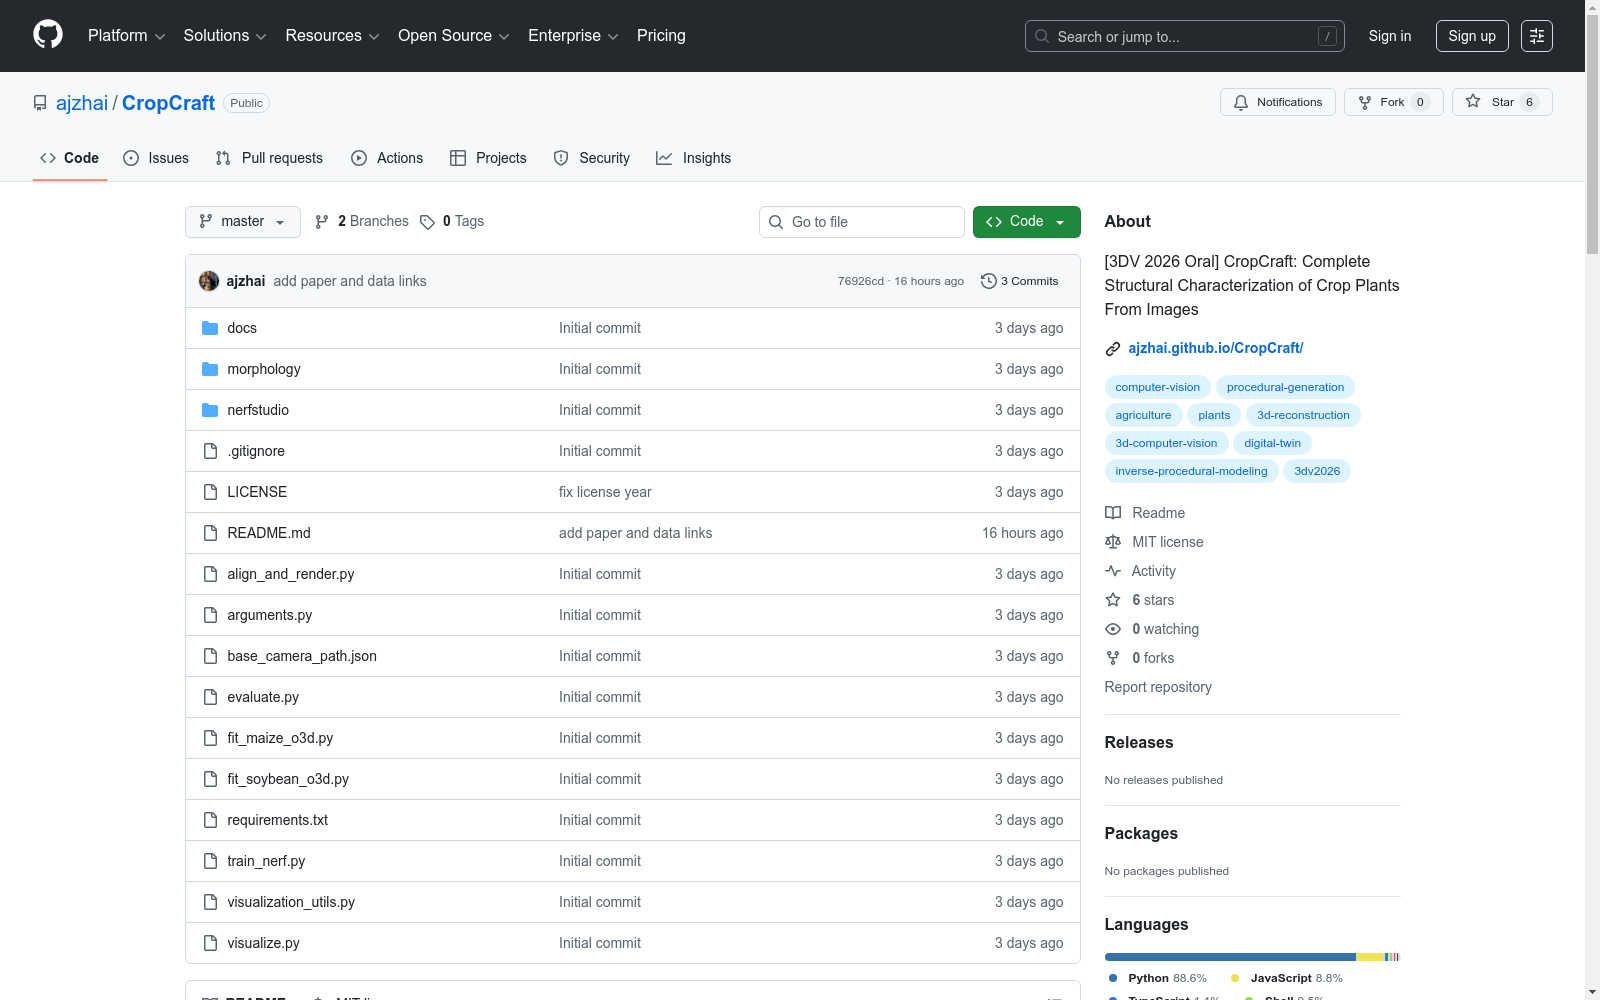Image resolution: width=1600 pixels, height=1000 pixels.
Task: Open the visualization_utils.py file
Action: [x=291, y=902]
